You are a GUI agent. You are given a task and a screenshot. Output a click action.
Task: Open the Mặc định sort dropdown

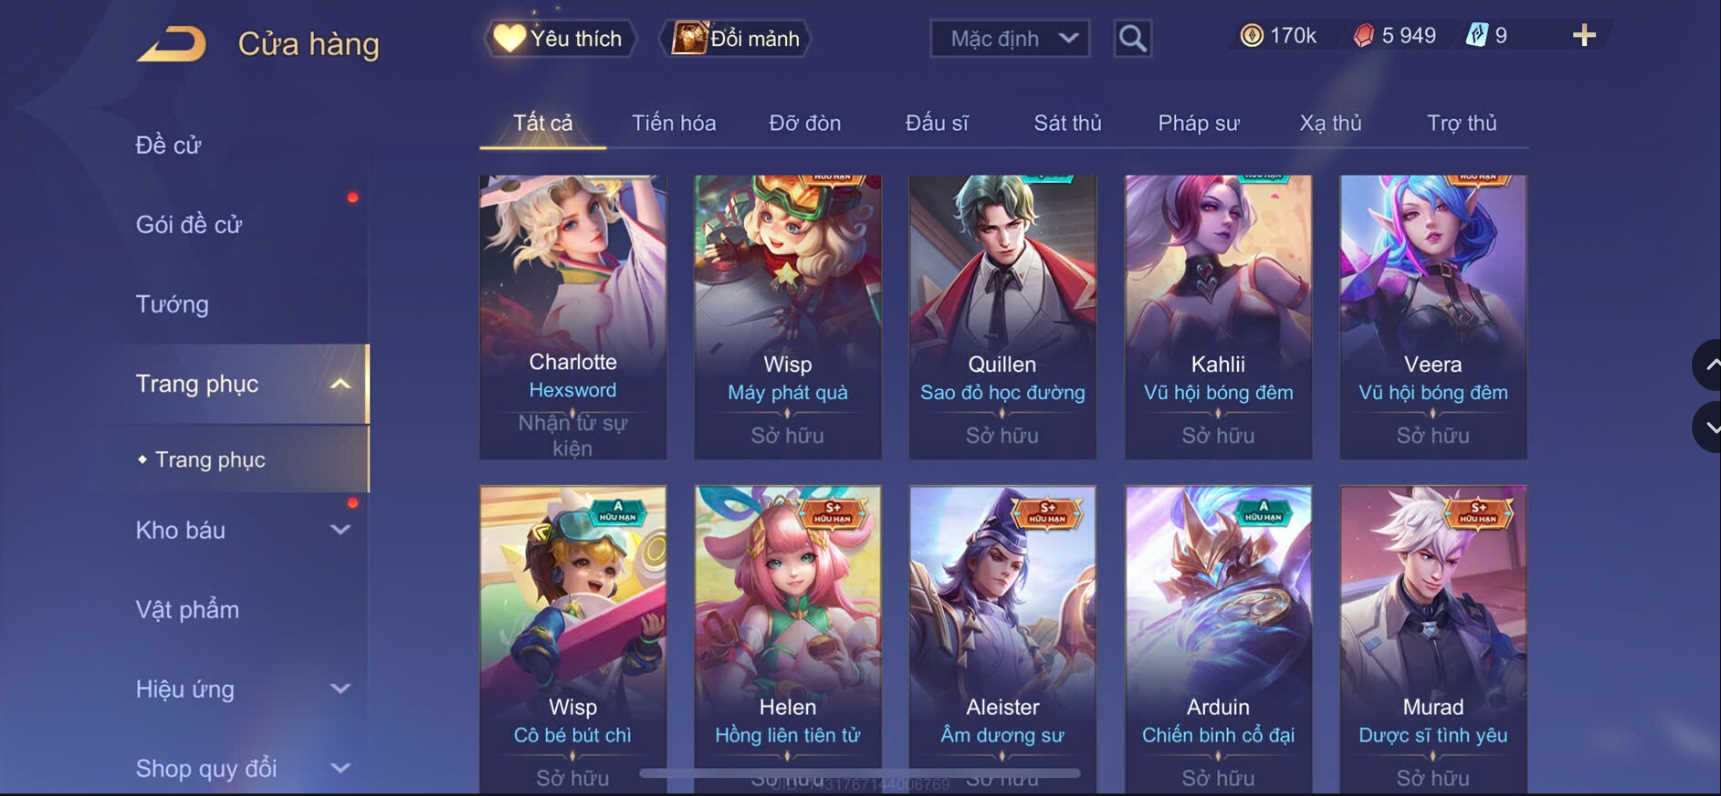tap(1010, 38)
